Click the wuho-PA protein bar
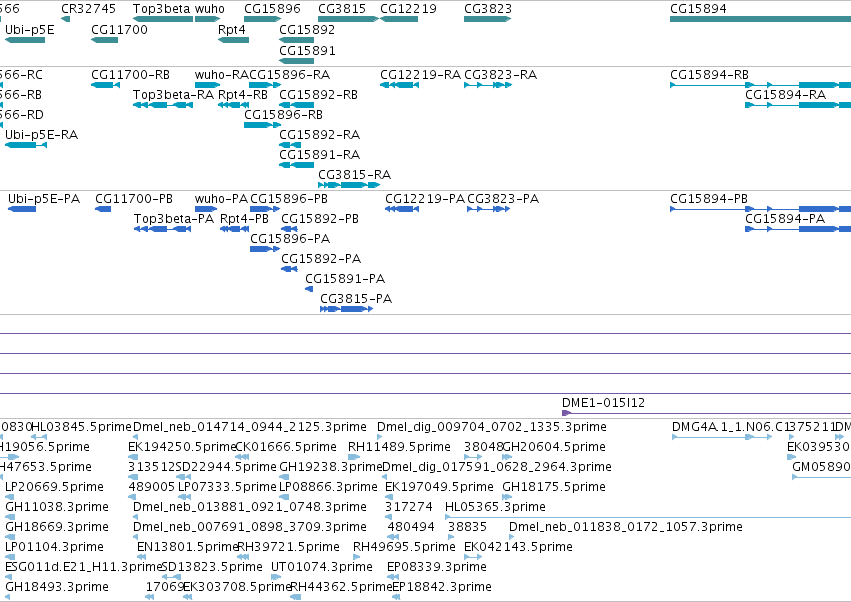 [206, 209]
